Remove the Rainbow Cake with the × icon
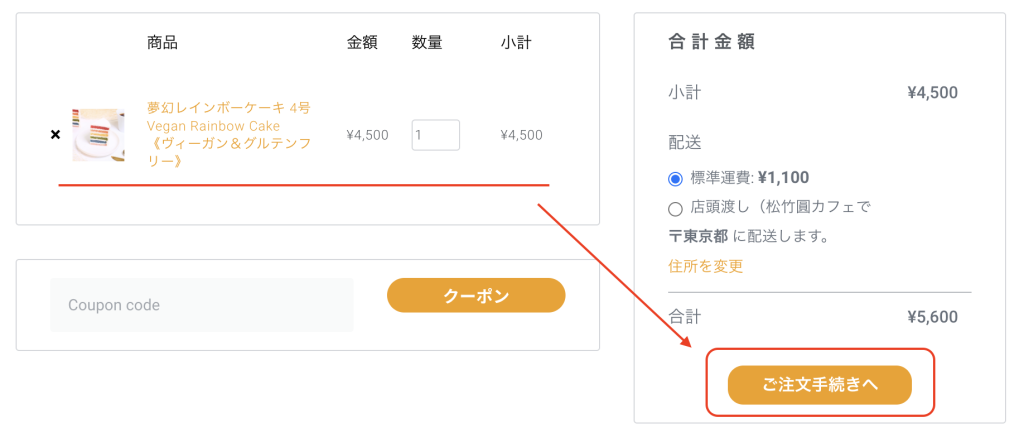The height and width of the screenshot is (442, 1024). pyautogui.click(x=56, y=134)
